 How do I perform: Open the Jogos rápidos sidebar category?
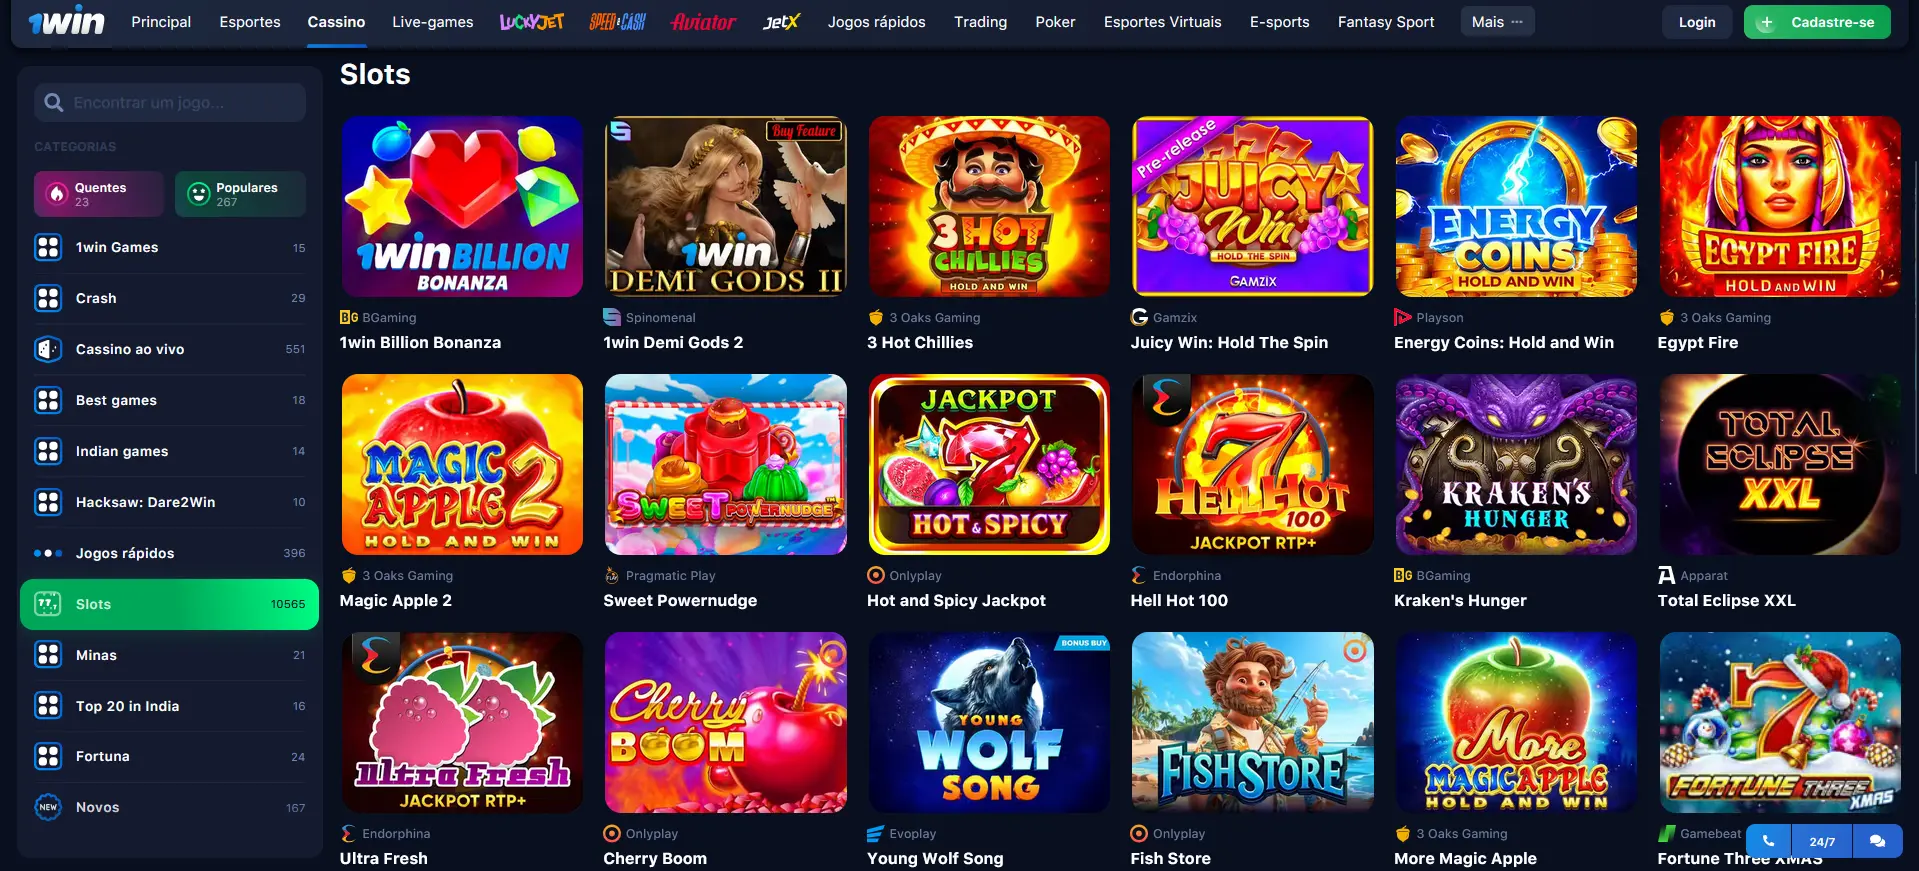(x=169, y=553)
